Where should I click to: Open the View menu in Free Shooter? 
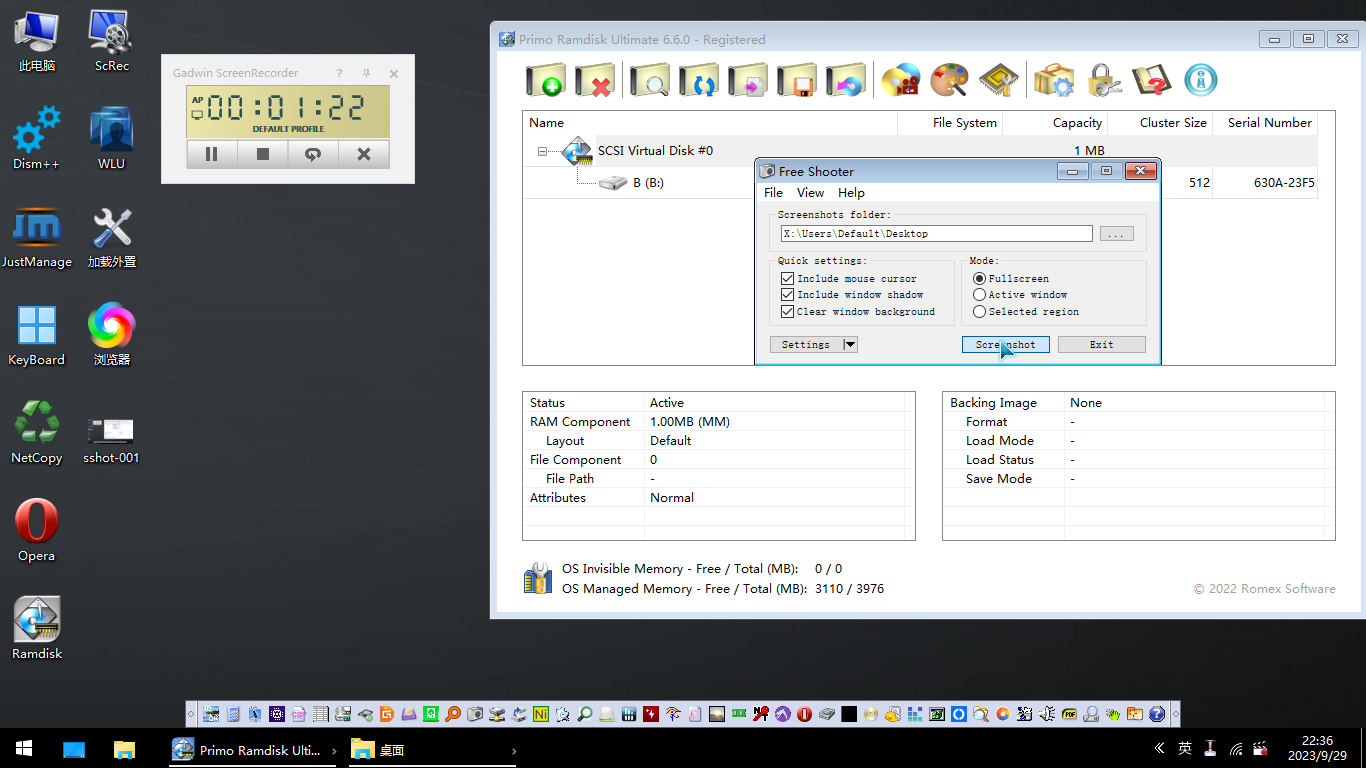[x=810, y=193]
